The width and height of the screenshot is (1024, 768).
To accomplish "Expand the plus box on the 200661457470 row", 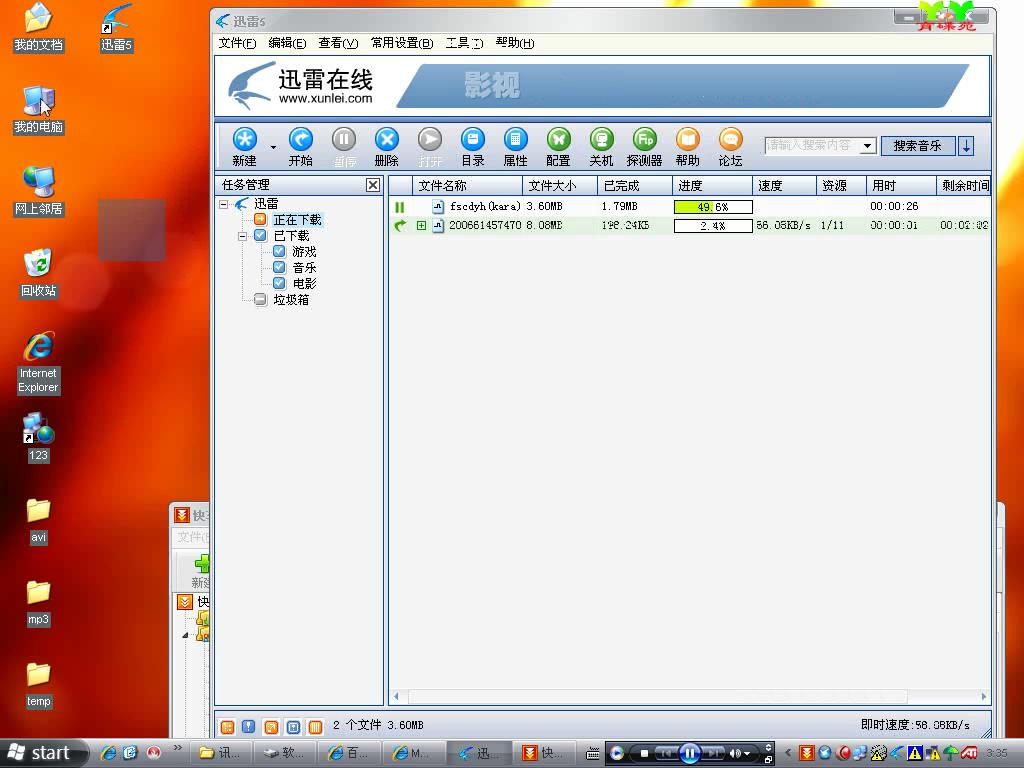I will pyautogui.click(x=421, y=225).
